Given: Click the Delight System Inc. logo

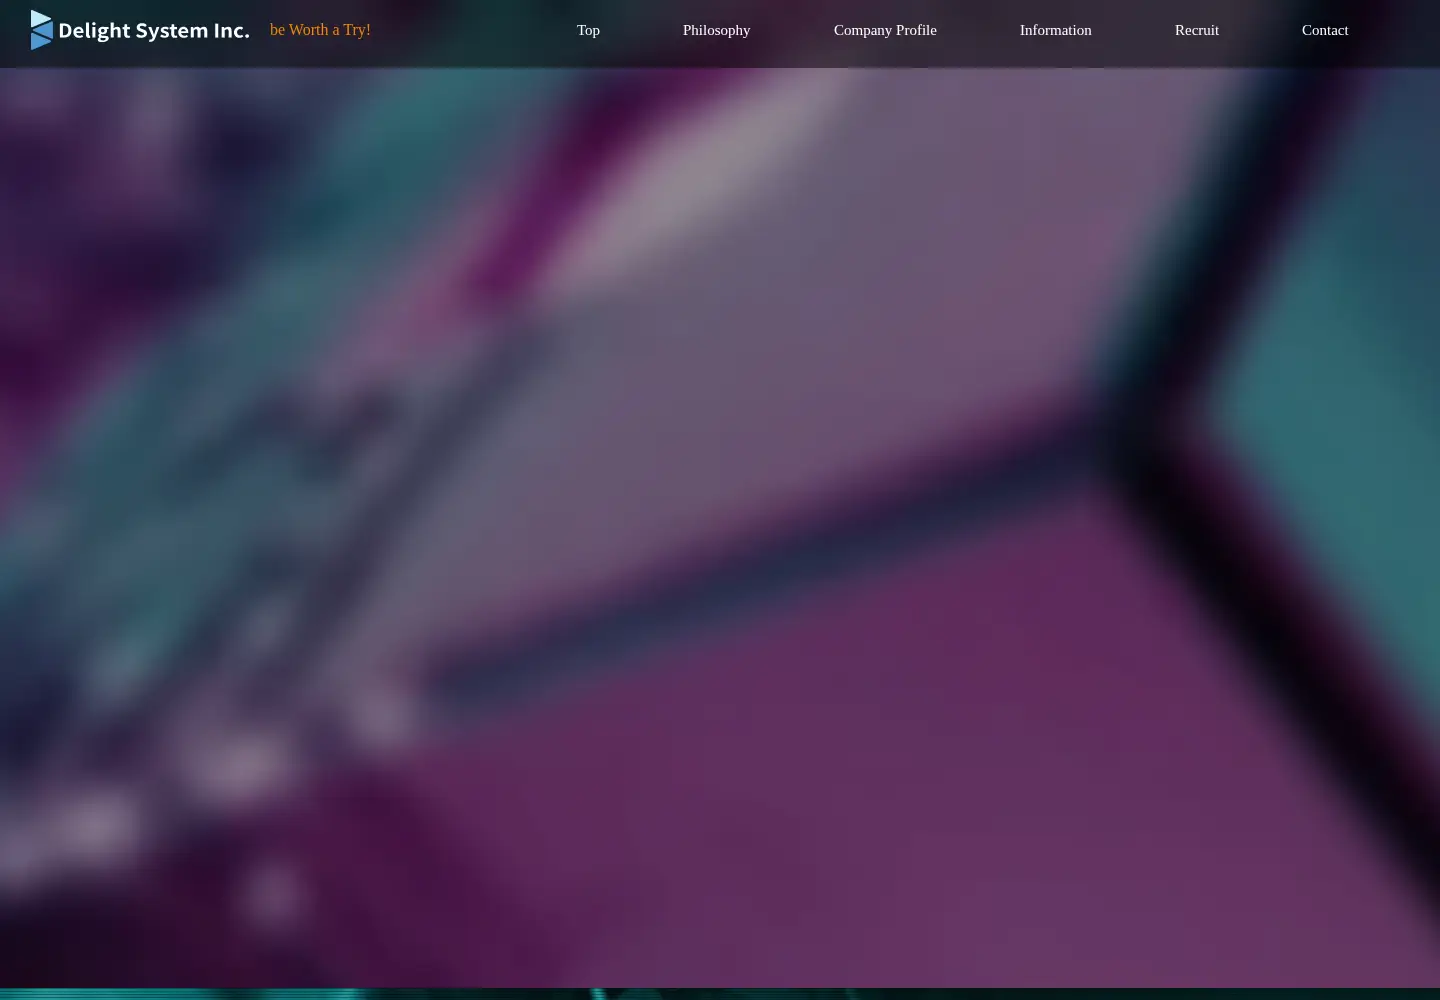Looking at the screenshot, I should [140, 30].
